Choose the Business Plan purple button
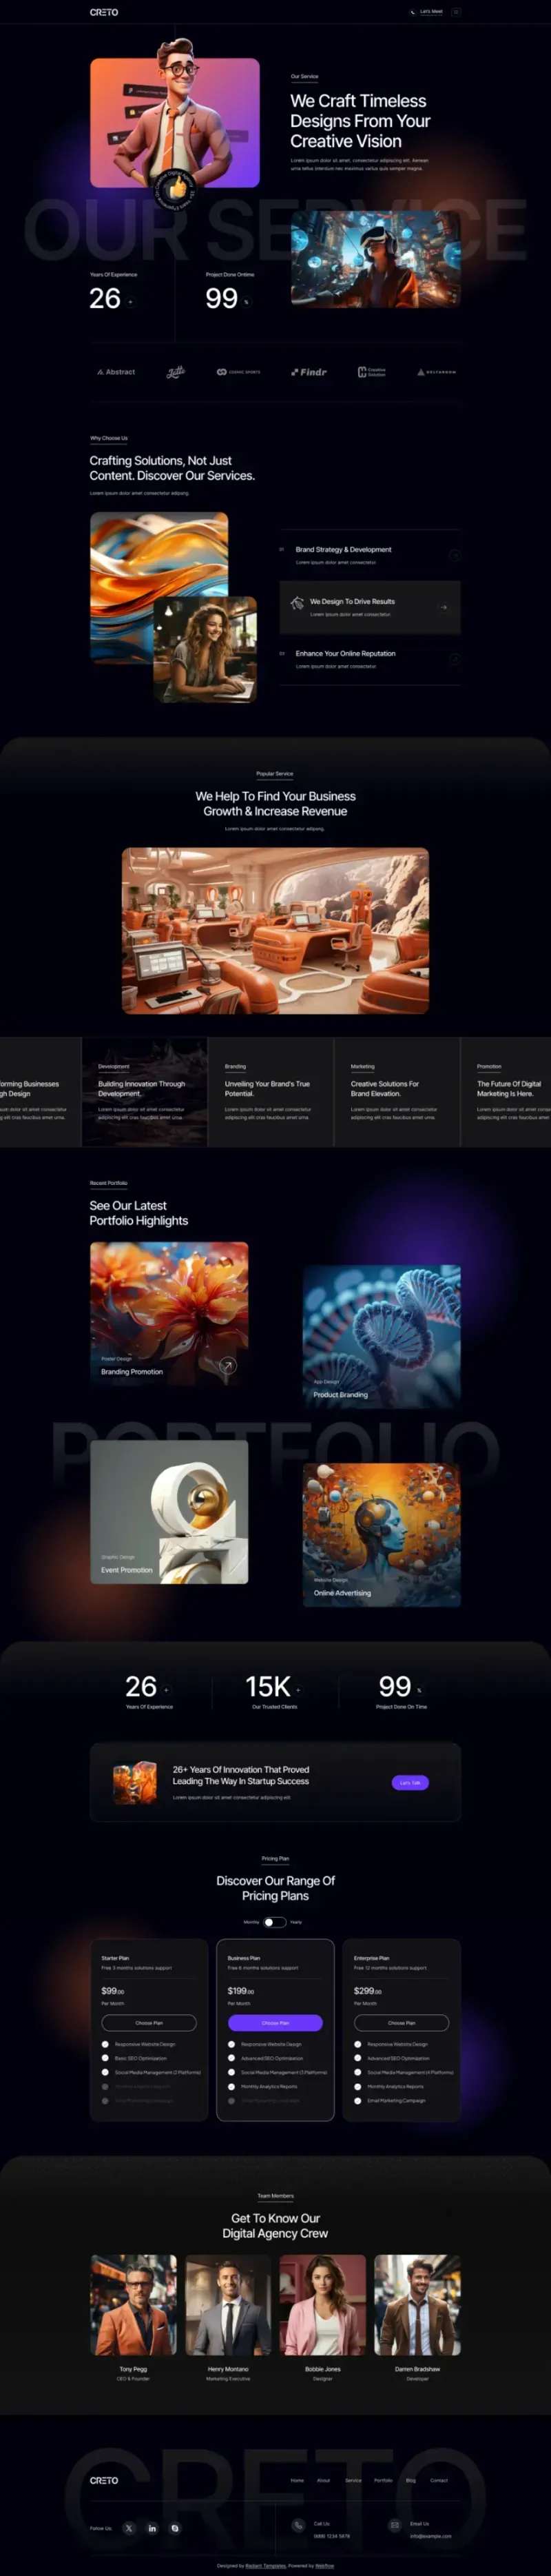This screenshot has width=551, height=2576. click(x=275, y=2022)
